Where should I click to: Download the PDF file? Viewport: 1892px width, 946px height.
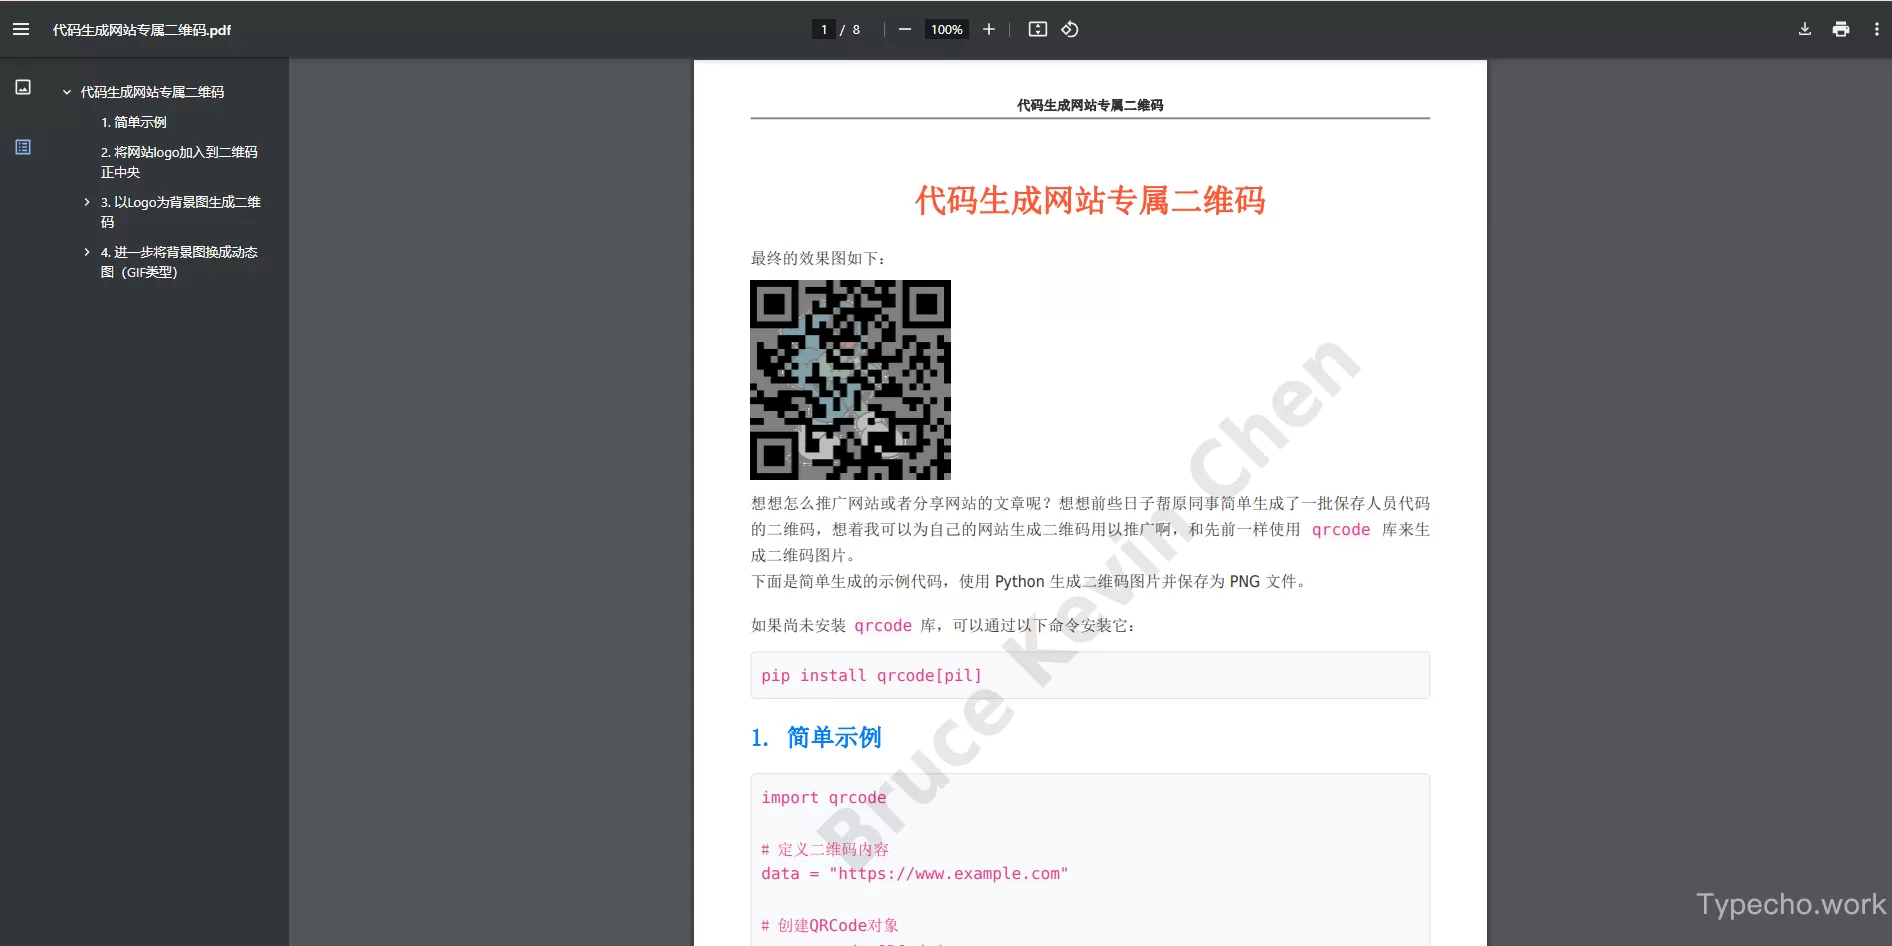pyautogui.click(x=1804, y=29)
